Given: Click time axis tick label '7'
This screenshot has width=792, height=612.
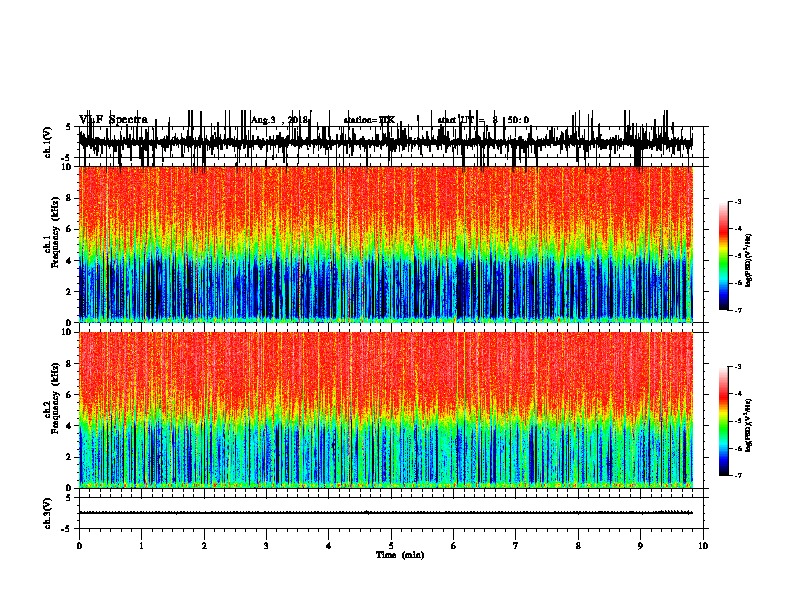Looking at the screenshot, I should pos(516,546).
